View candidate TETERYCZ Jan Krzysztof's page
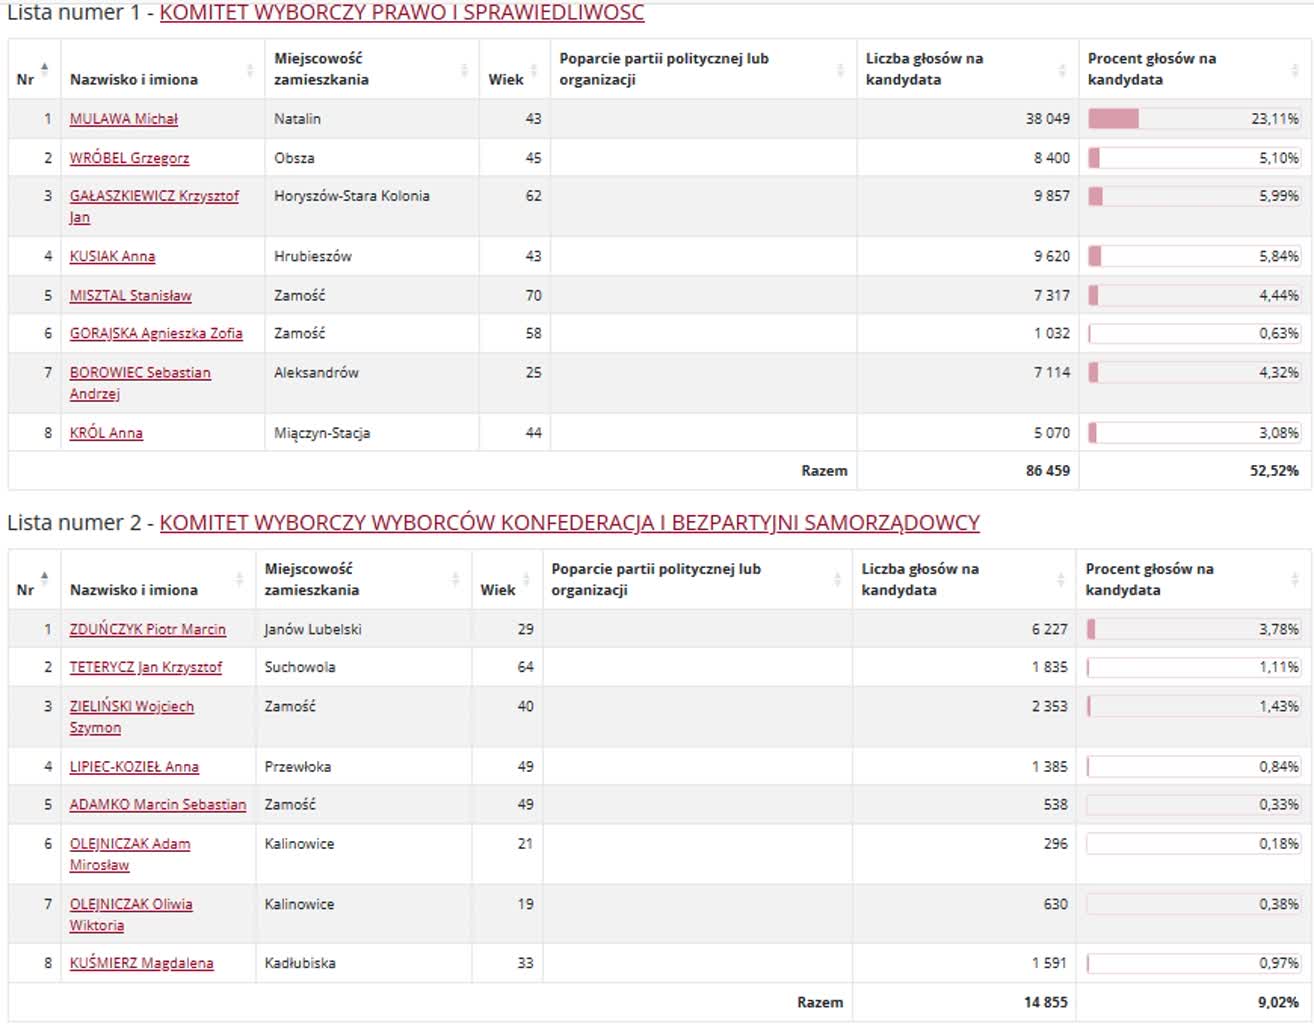 (x=145, y=668)
